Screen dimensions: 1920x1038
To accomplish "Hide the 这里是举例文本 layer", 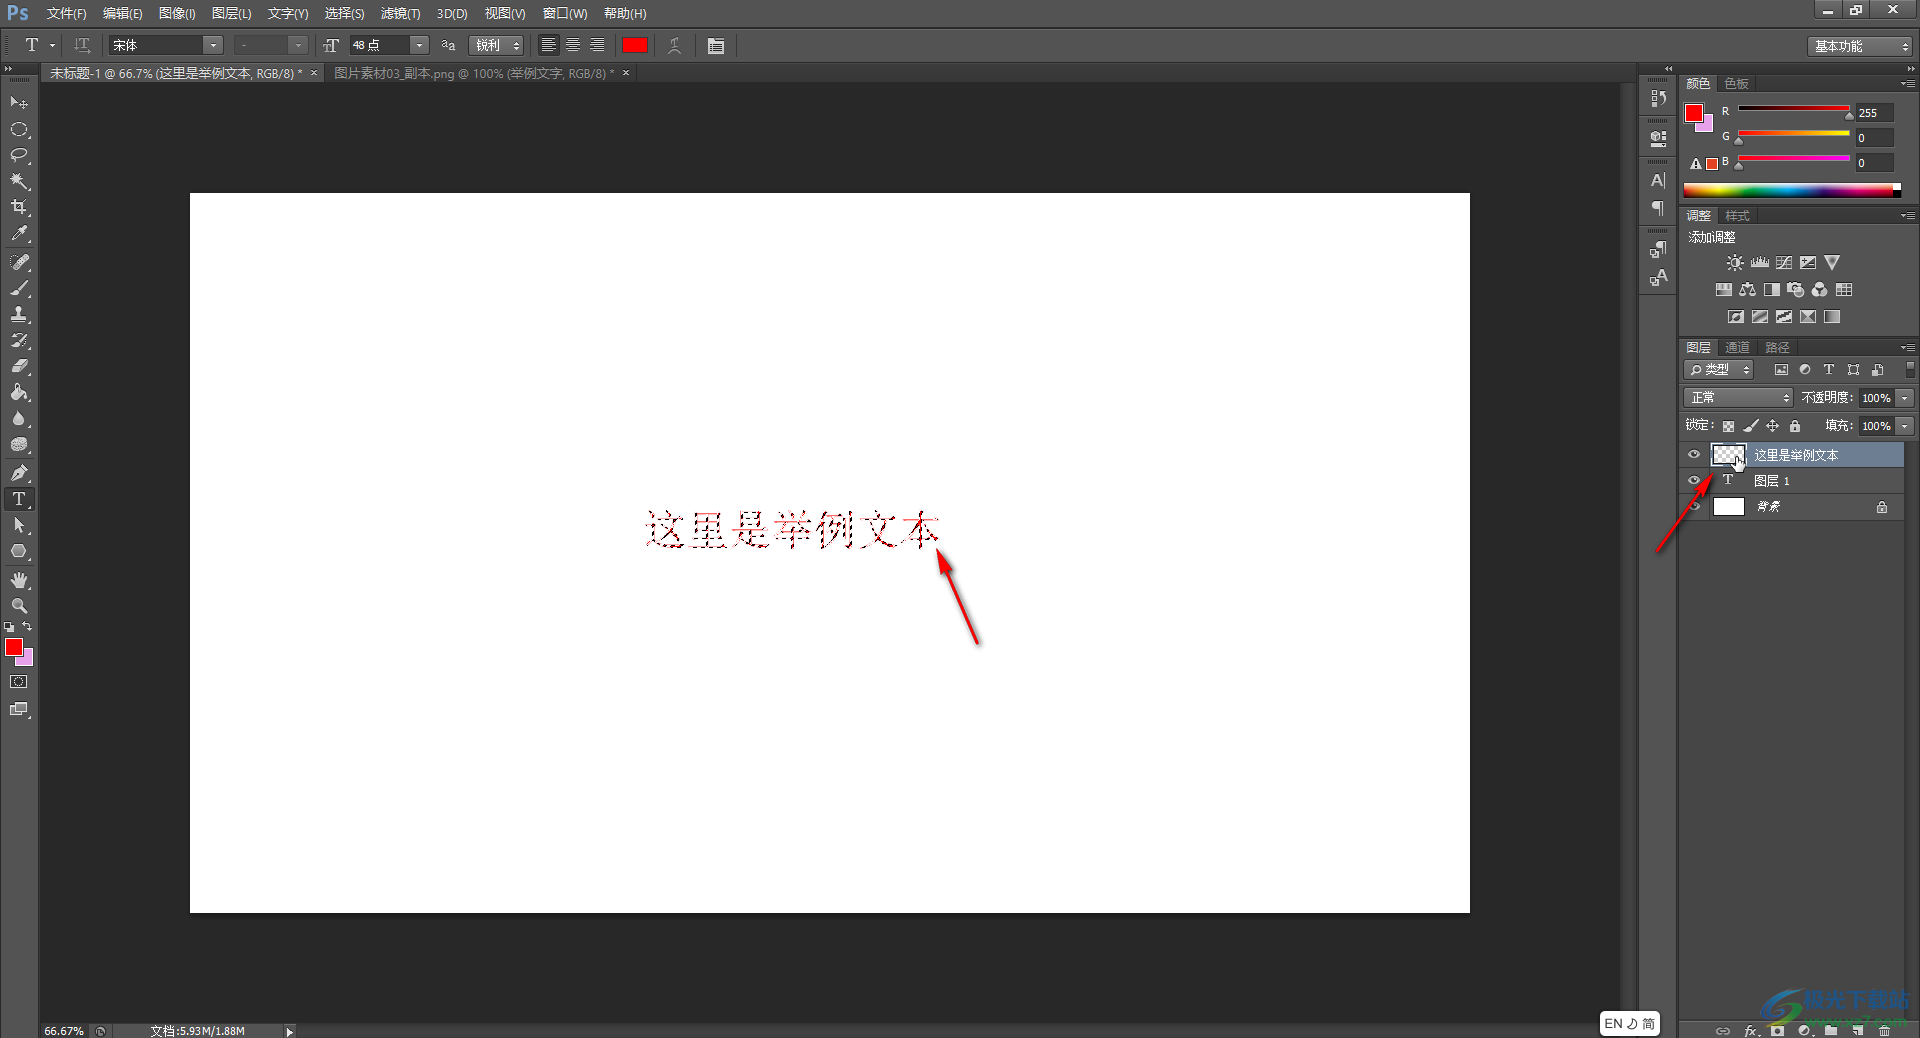I will tap(1694, 455).
